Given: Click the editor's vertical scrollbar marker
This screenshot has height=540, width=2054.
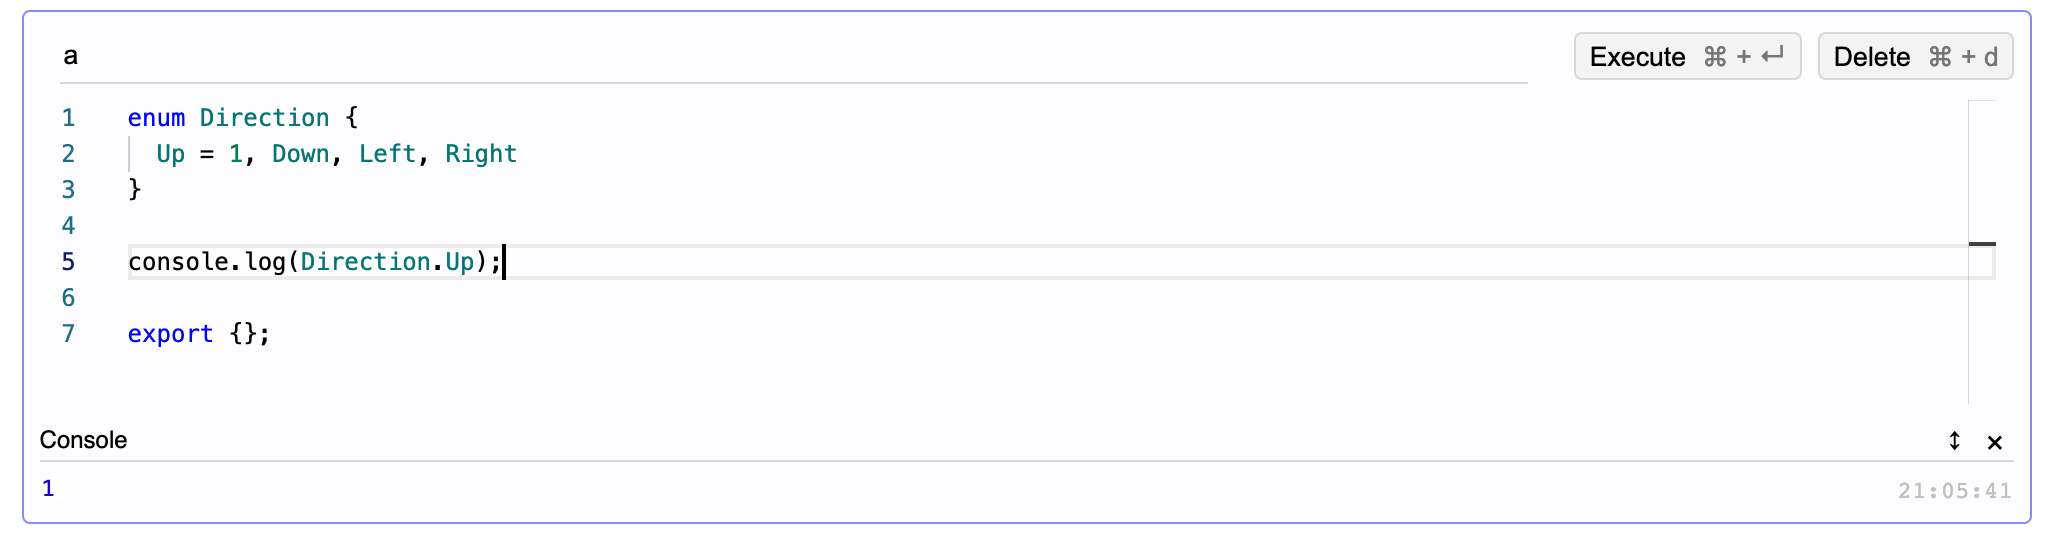Looking at the screenshot, I should coord(1982,244).
